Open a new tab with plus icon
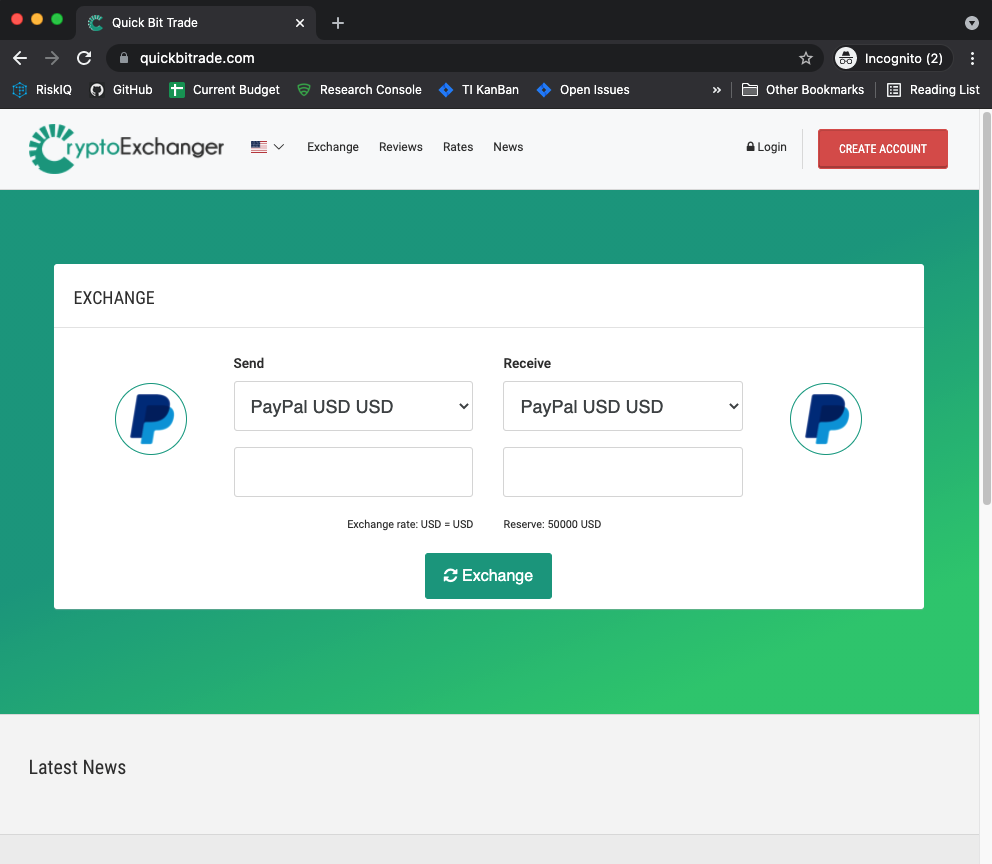Image resolution: width=992 pixels, height=864 pixels. tap(338, 23)
